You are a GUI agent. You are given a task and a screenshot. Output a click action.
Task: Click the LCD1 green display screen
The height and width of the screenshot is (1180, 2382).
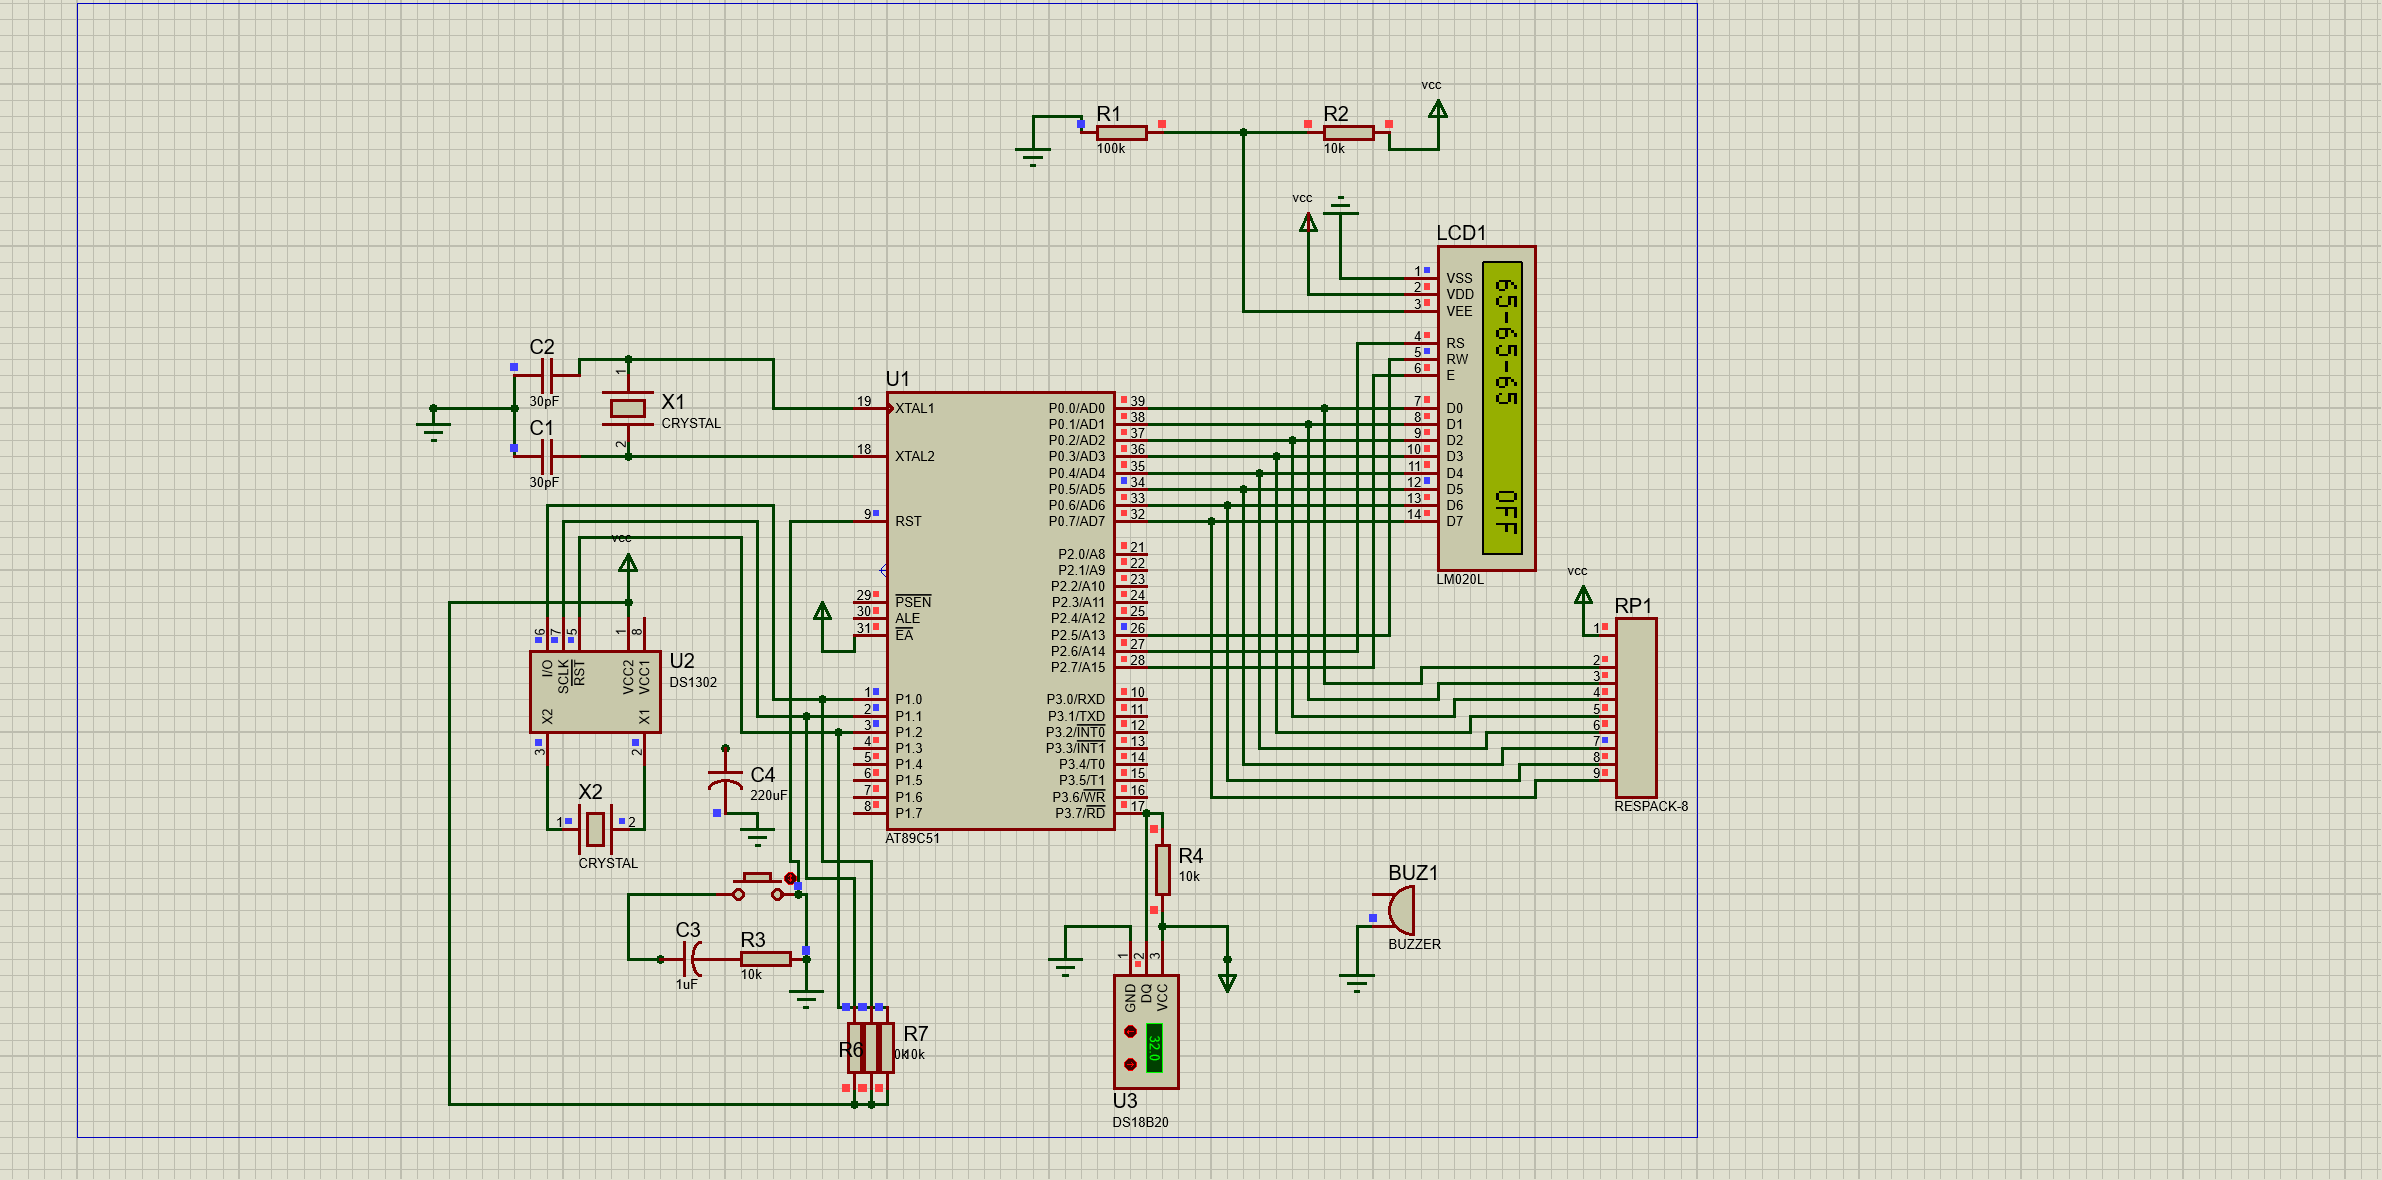pos(1502,408)
